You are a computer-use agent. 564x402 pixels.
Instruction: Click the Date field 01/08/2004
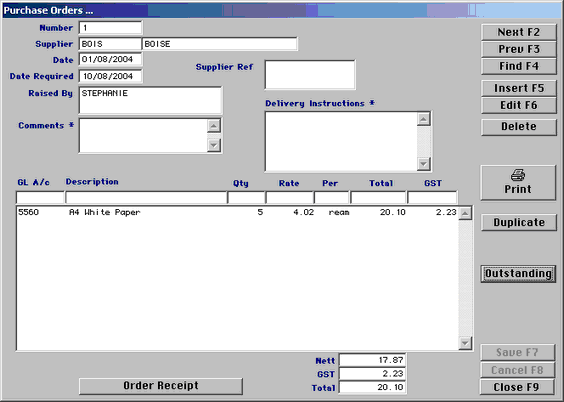click(110, 59)
